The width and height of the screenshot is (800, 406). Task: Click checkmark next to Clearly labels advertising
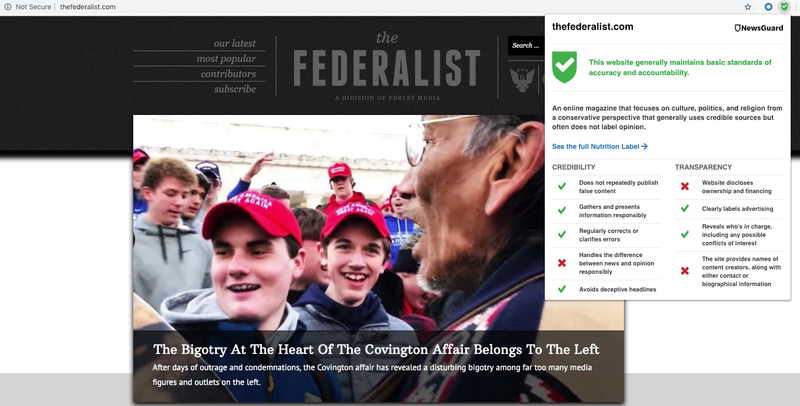pos(685,209)
